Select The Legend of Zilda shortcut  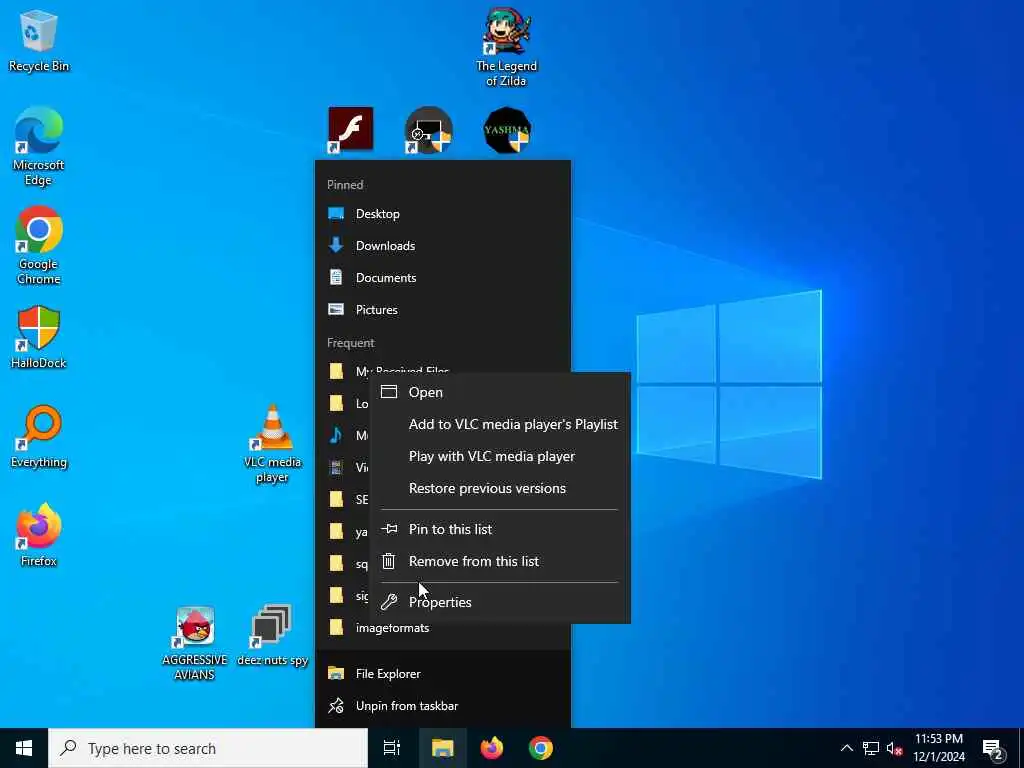506,47
